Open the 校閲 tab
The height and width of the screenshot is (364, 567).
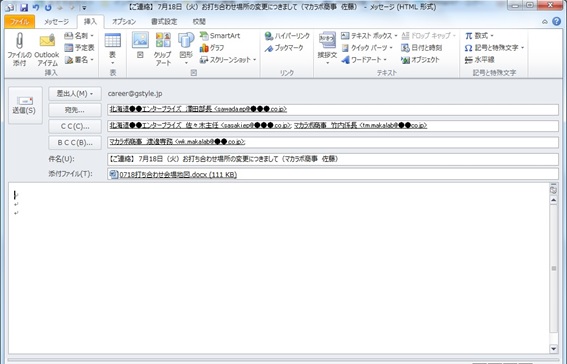[199, 22]
